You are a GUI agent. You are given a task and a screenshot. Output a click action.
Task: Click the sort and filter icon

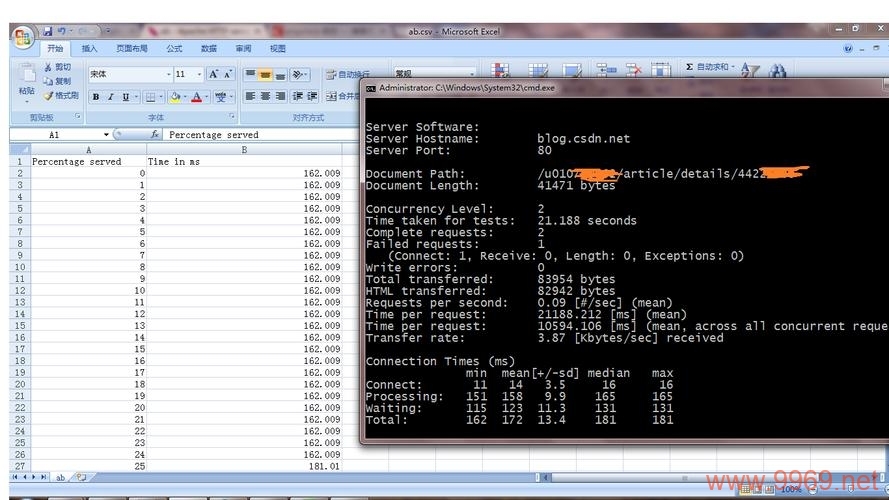point(750,70)
